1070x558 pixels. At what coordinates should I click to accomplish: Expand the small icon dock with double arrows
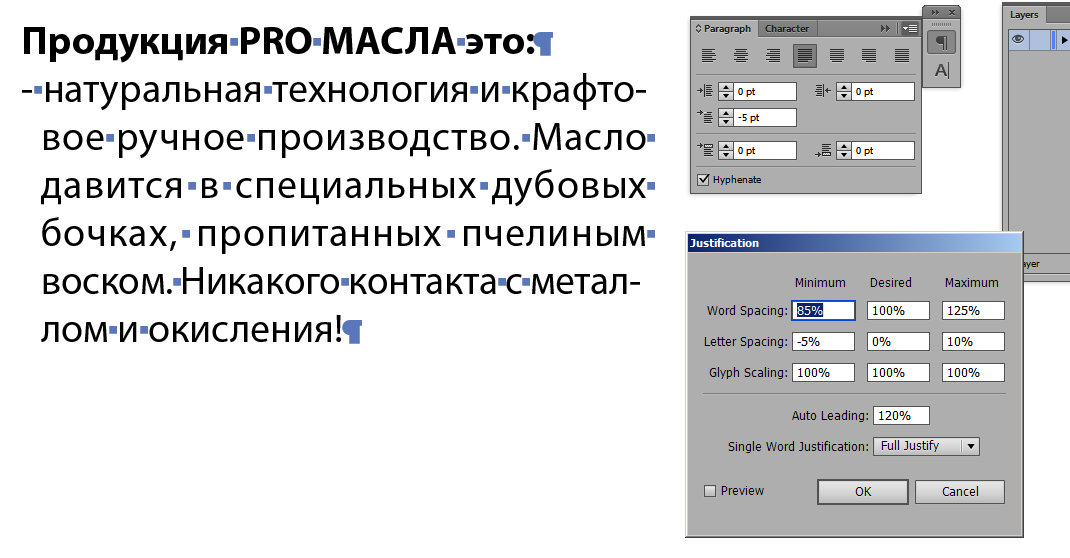click(935, 12)
